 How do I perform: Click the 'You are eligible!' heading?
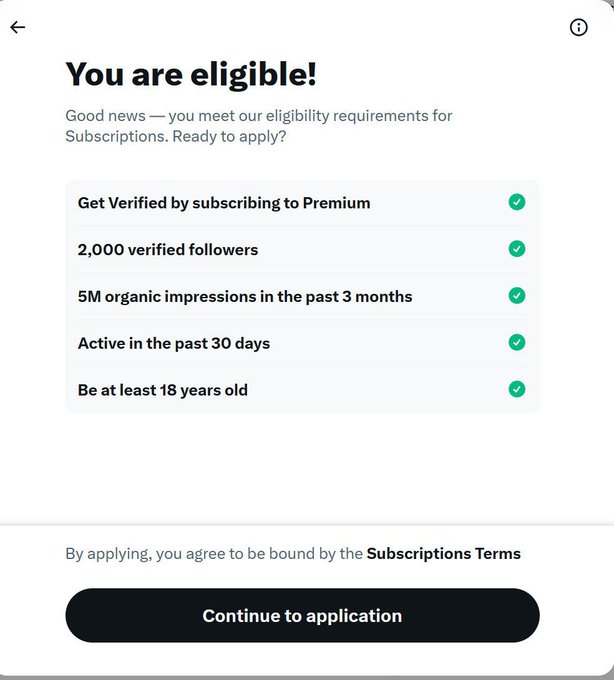pos(190,75)
